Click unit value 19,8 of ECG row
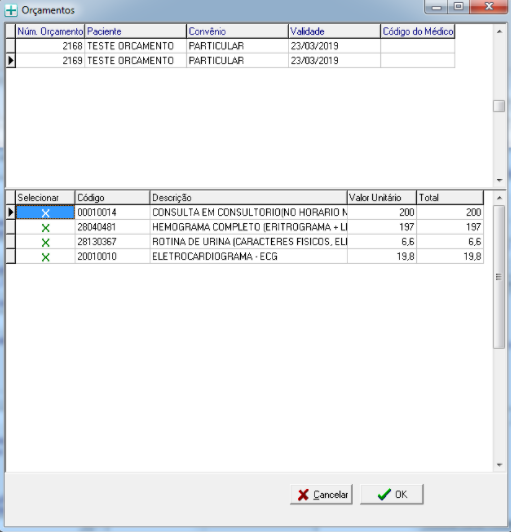The height and width of the screenshot is (532, 511). point(382,256)
